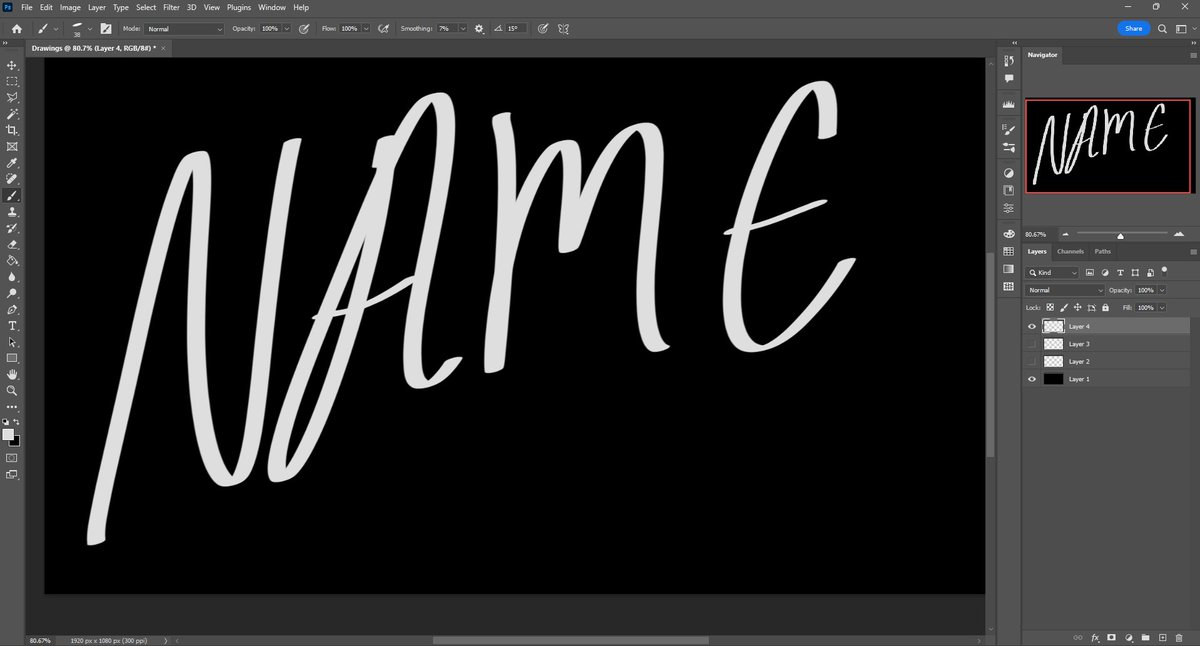The width and height of the screenshot is (1200, 646).
Task: Open the Edit Toolbar three-dots menu
Action: point(12,407)
